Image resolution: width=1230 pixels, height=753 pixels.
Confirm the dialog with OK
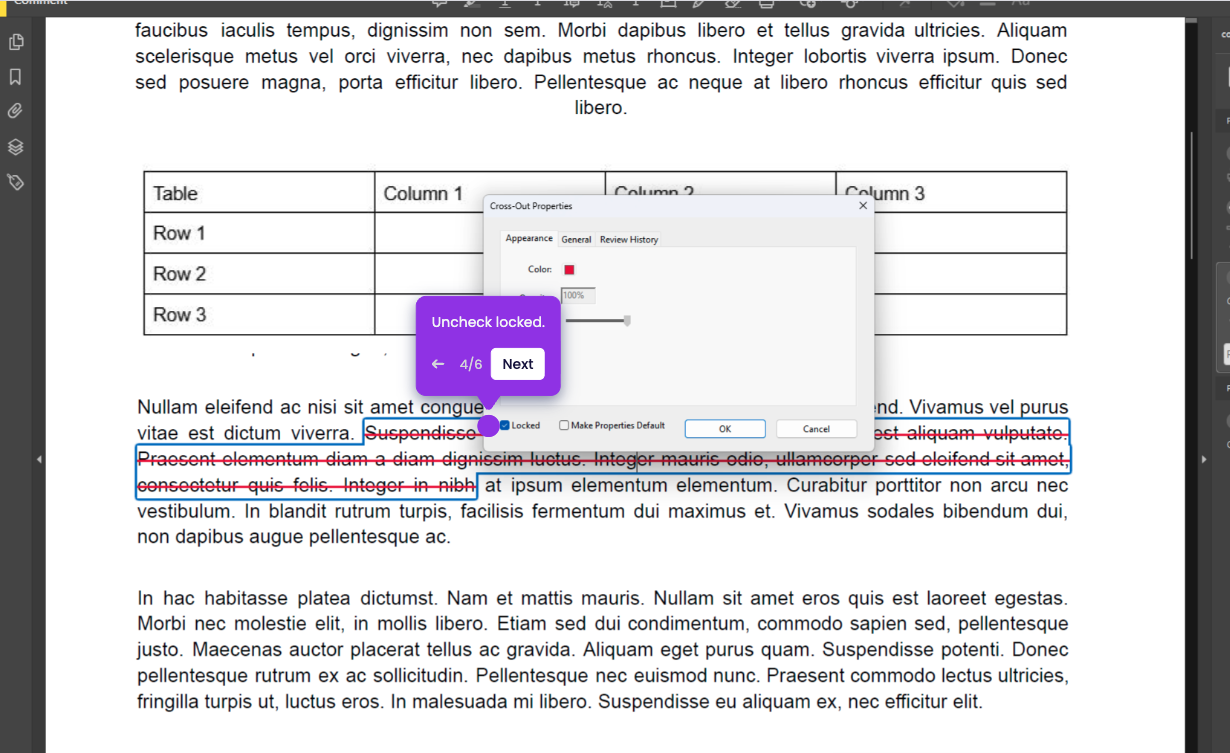click(x=725, y=428)
